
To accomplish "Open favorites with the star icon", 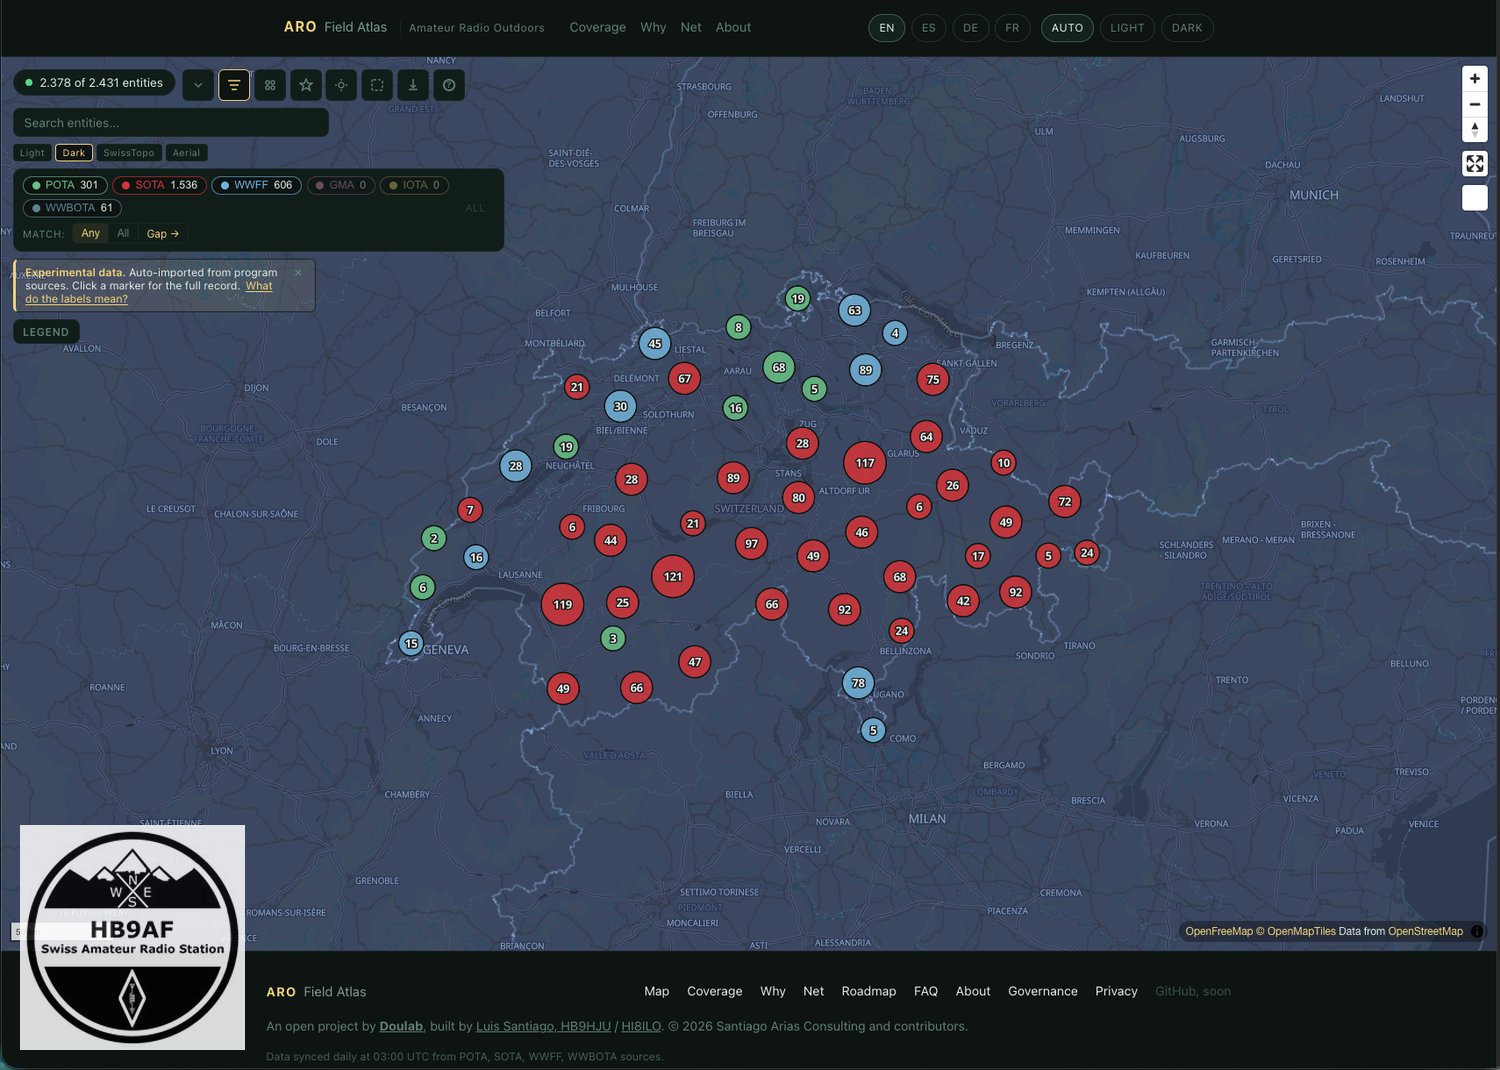I will coord(306,85).
